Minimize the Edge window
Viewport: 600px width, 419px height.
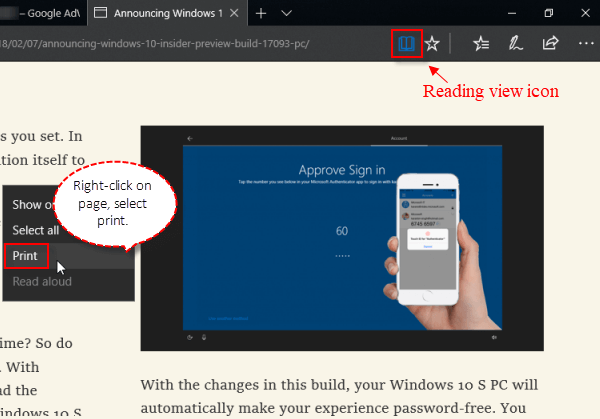coord(512,13)
